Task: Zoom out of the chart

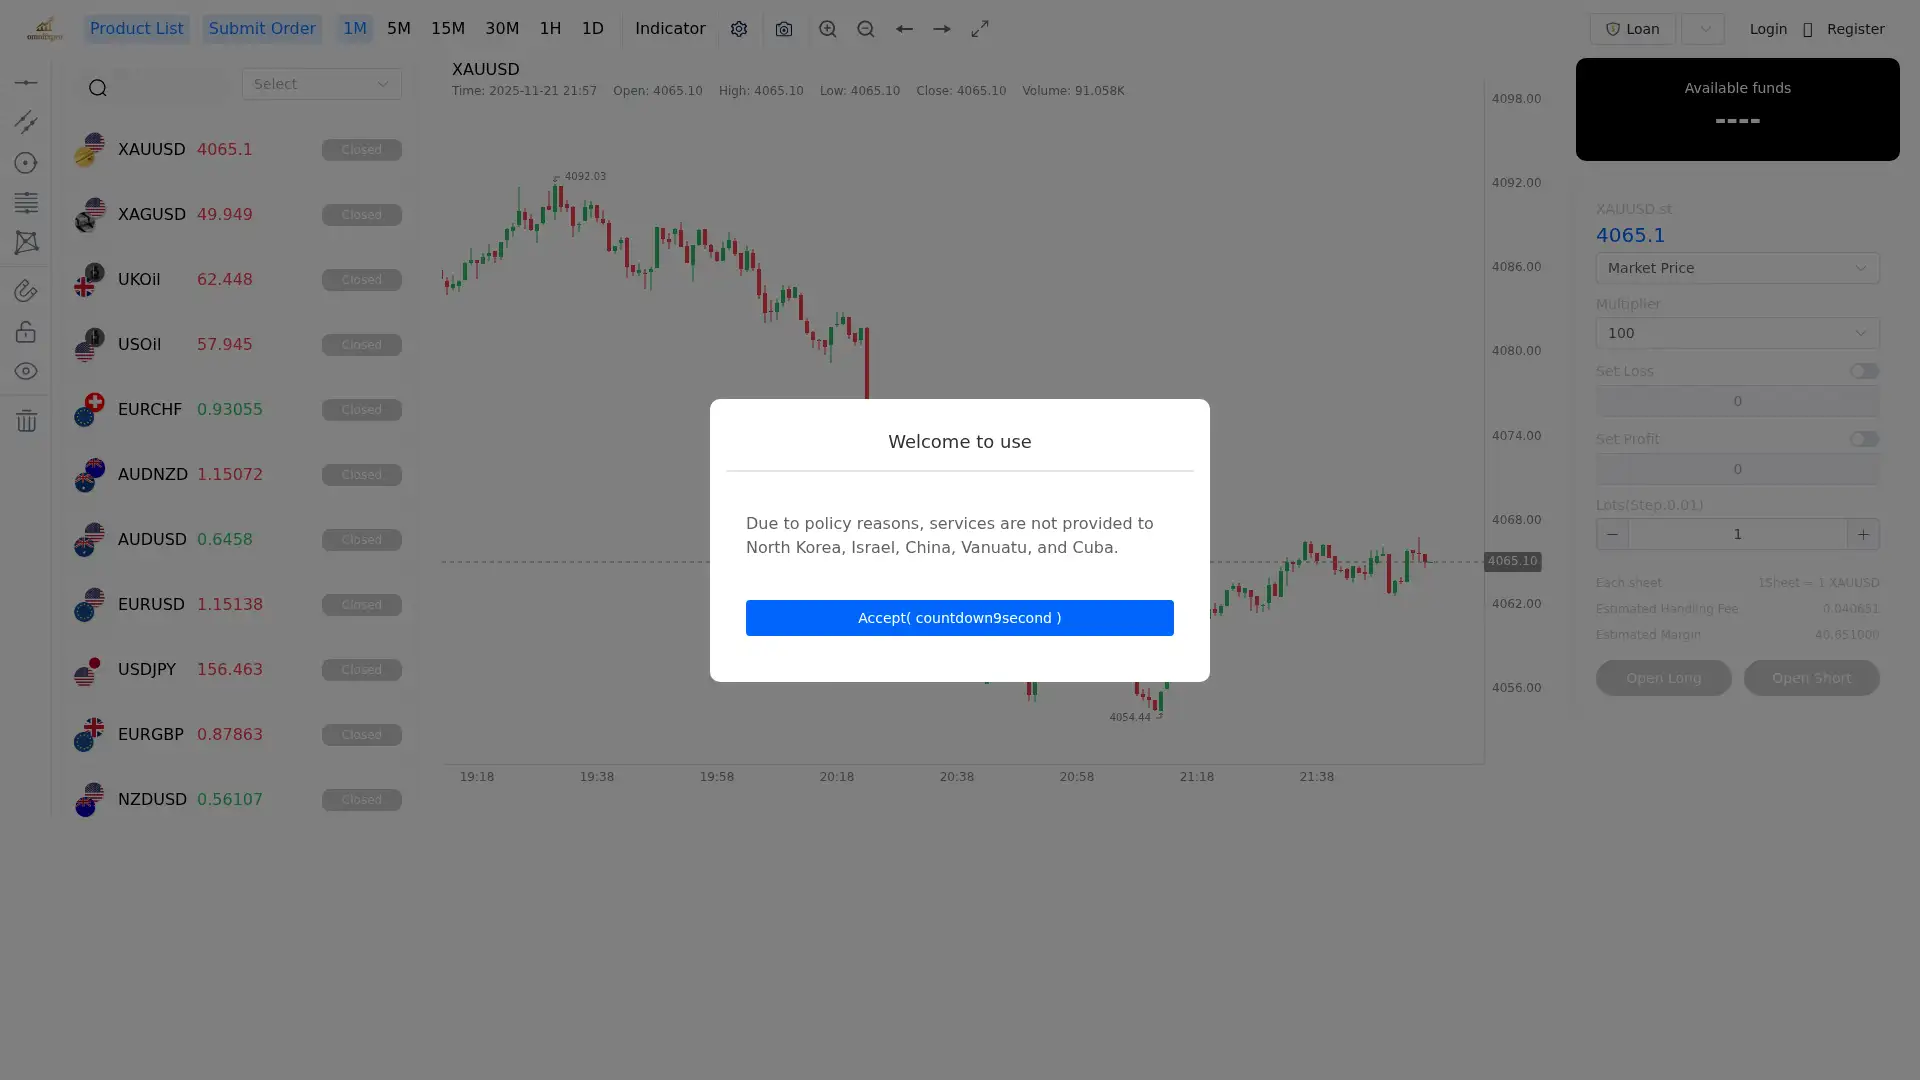Action: click(865, 30)
